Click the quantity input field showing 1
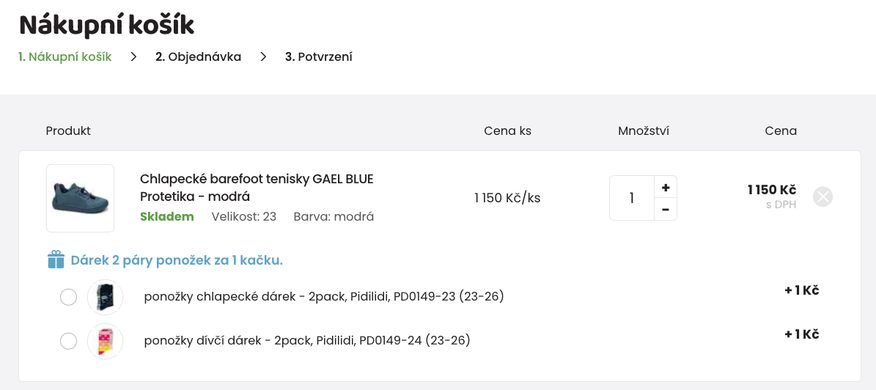Screen dimensions: 876x390 (632, 198)
